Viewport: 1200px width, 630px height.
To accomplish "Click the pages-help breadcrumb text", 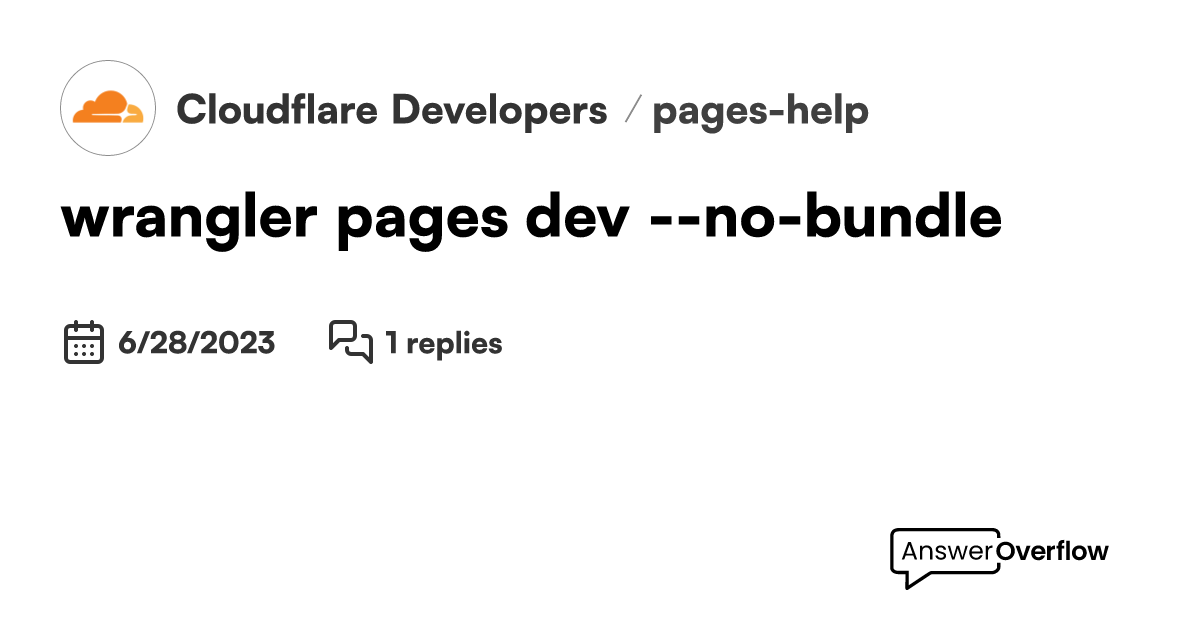I will click(762, 111).
